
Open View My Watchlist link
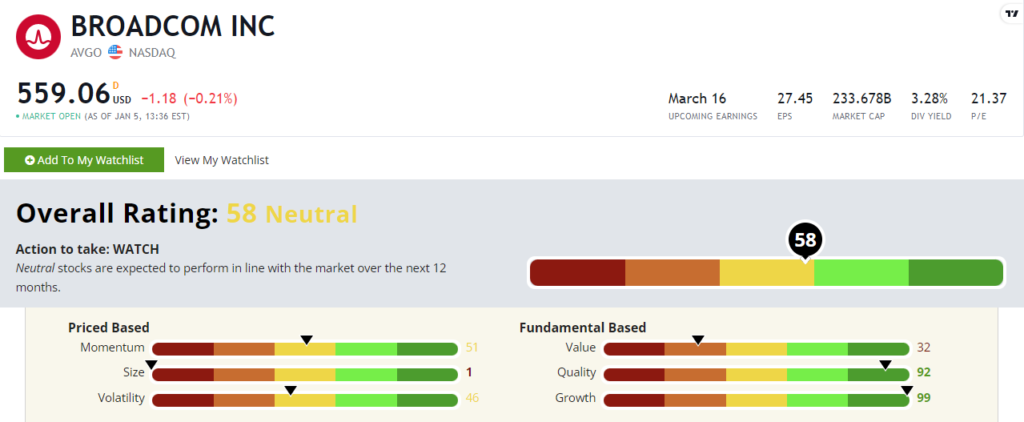coord(222,160)
